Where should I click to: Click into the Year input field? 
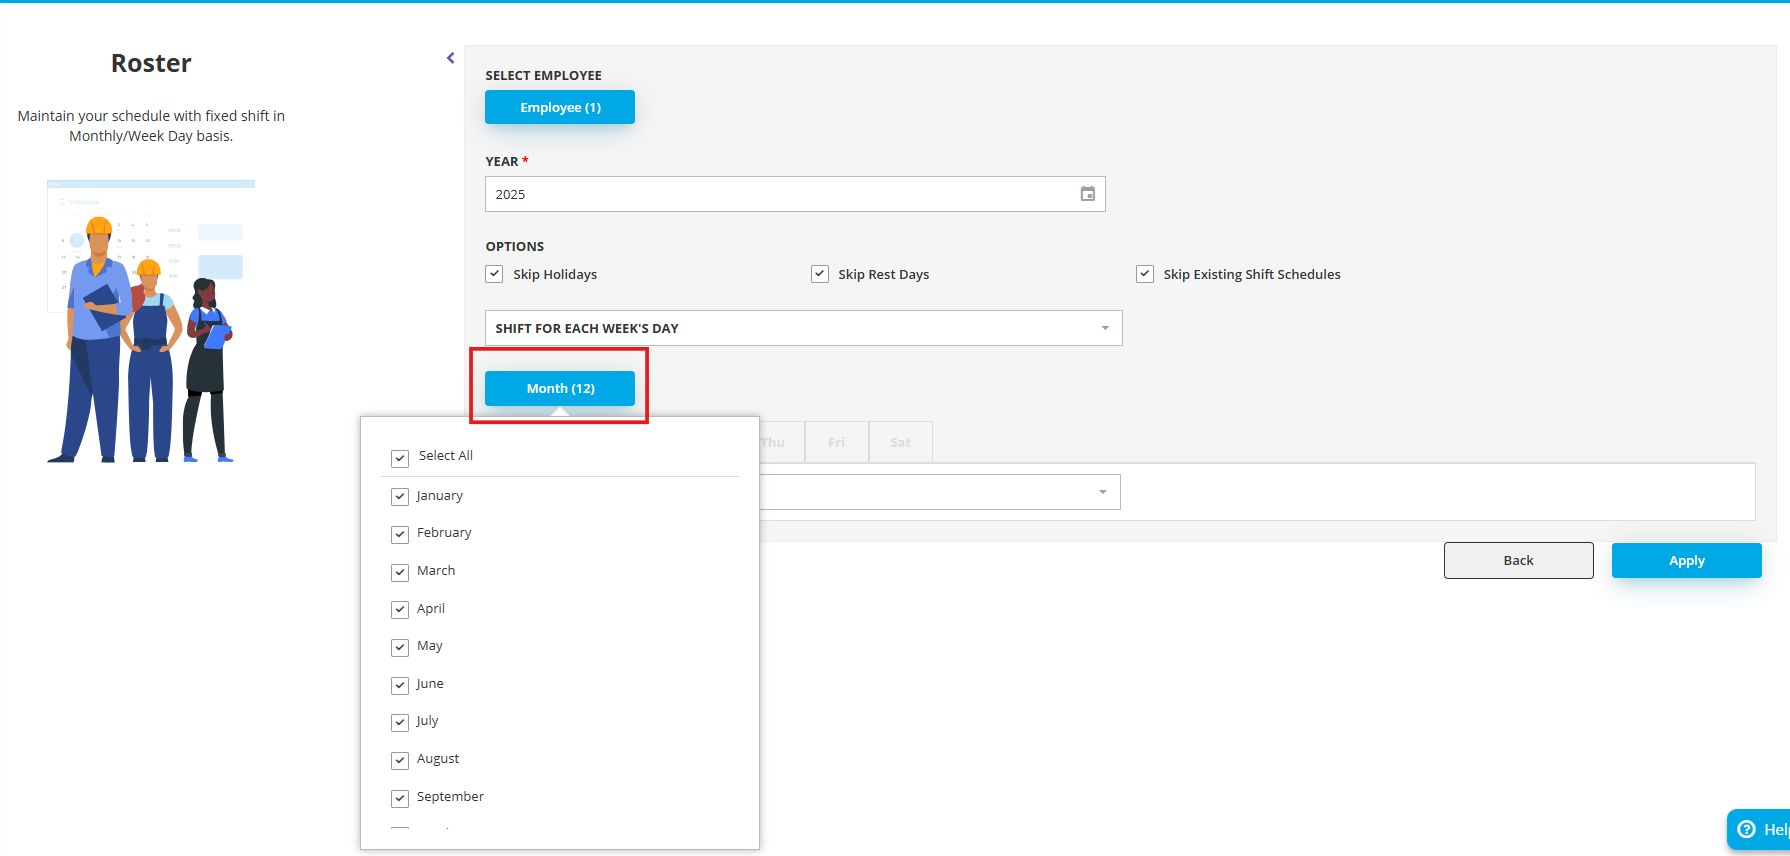[780, 194]
